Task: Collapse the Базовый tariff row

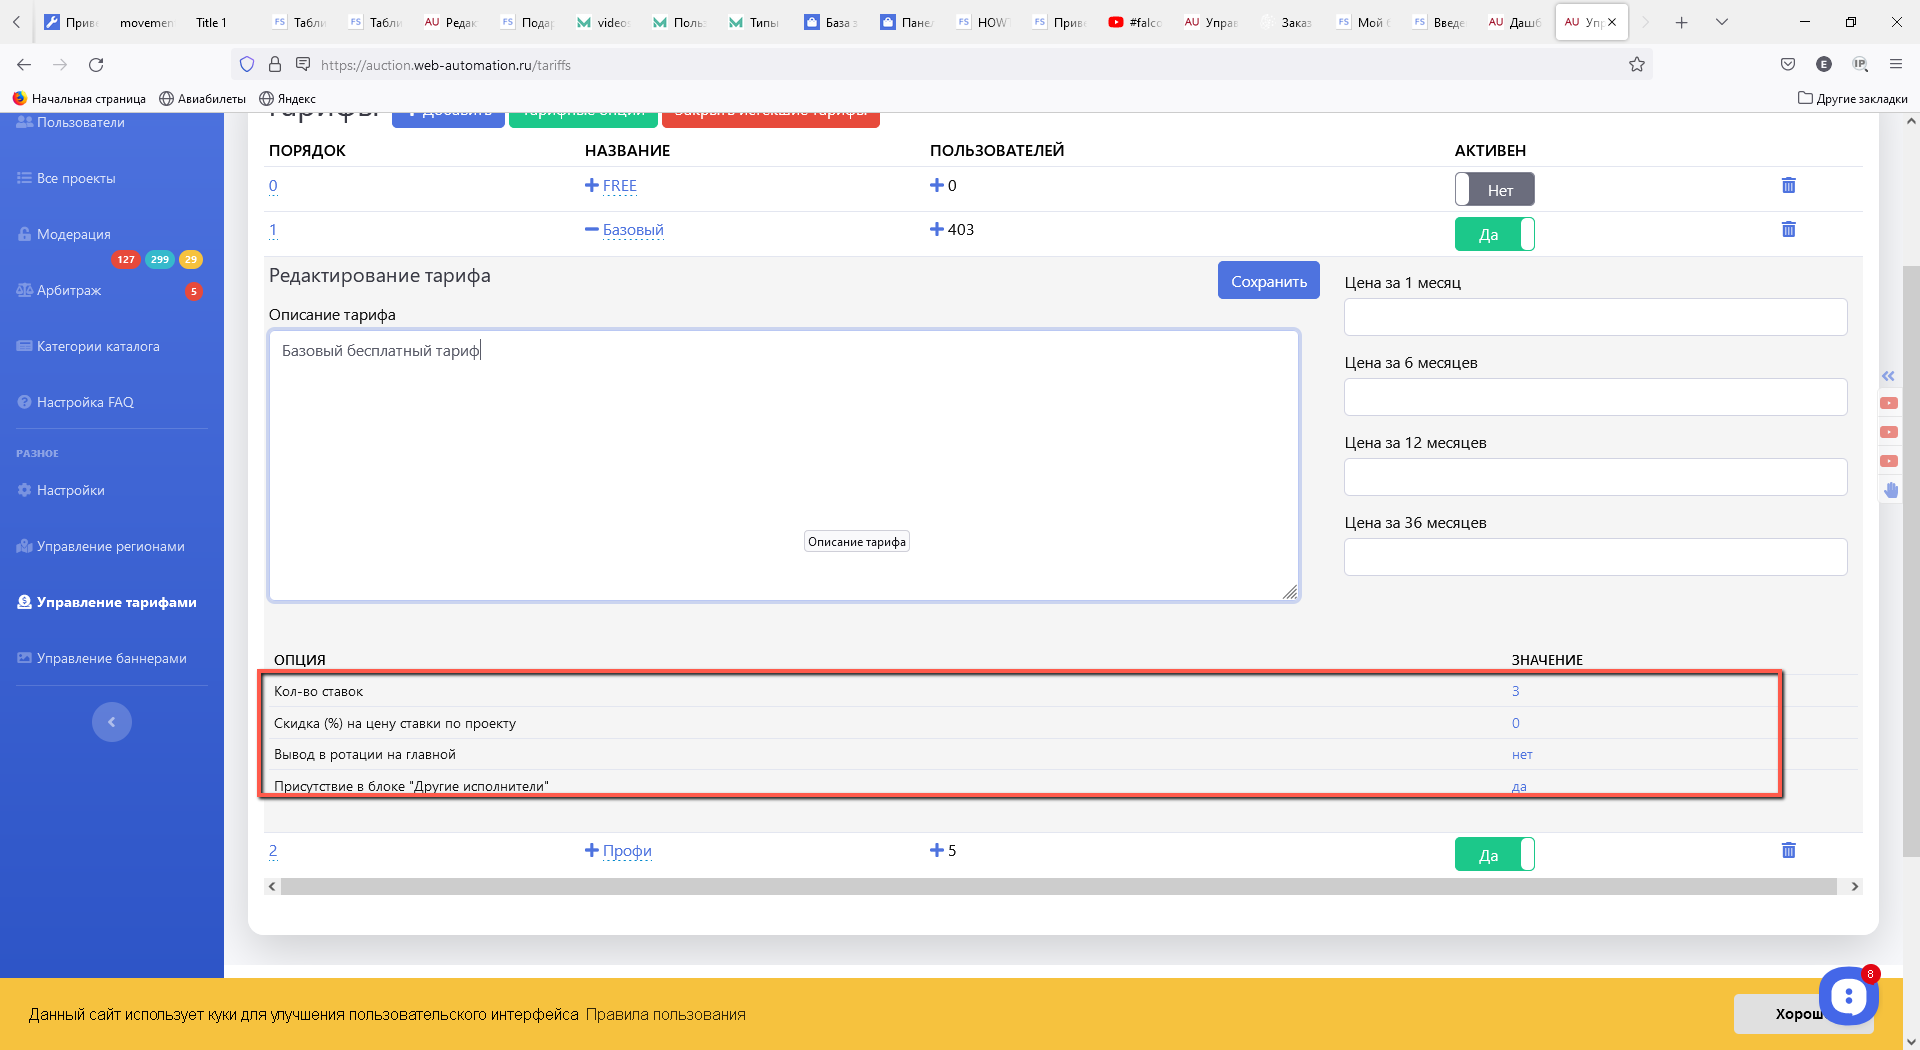Action: pyautogui.click(x=592, y=230)
